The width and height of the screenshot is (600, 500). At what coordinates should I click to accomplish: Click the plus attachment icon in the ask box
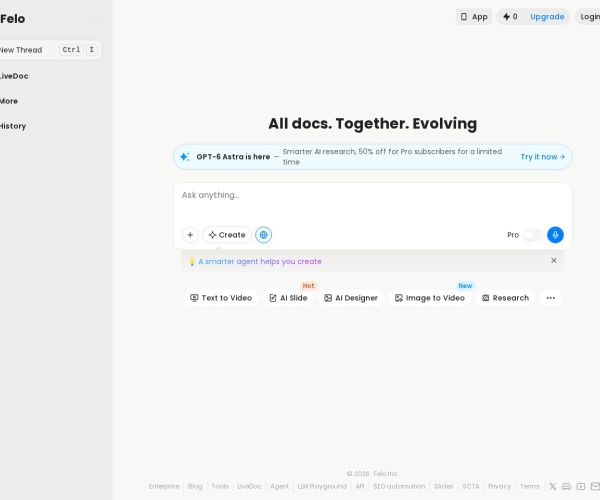[190, 235]
